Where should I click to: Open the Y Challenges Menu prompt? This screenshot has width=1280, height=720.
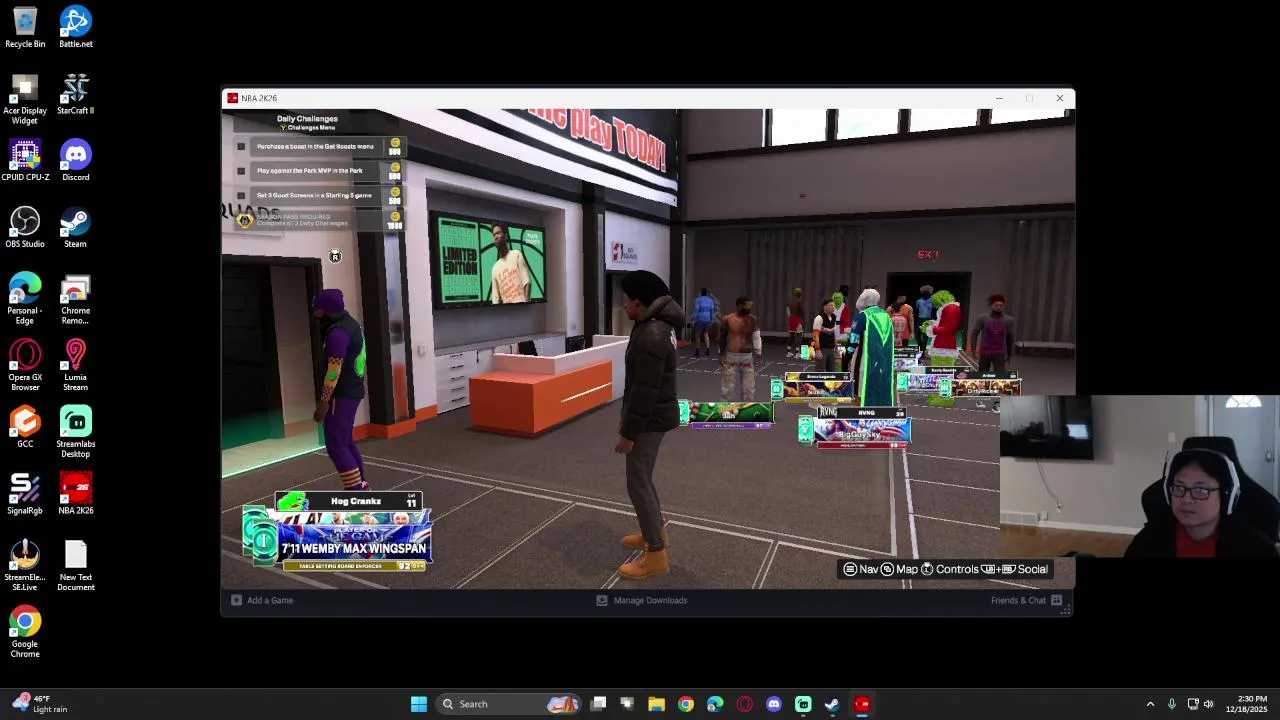pyautogui.click(x=307, y=128)
